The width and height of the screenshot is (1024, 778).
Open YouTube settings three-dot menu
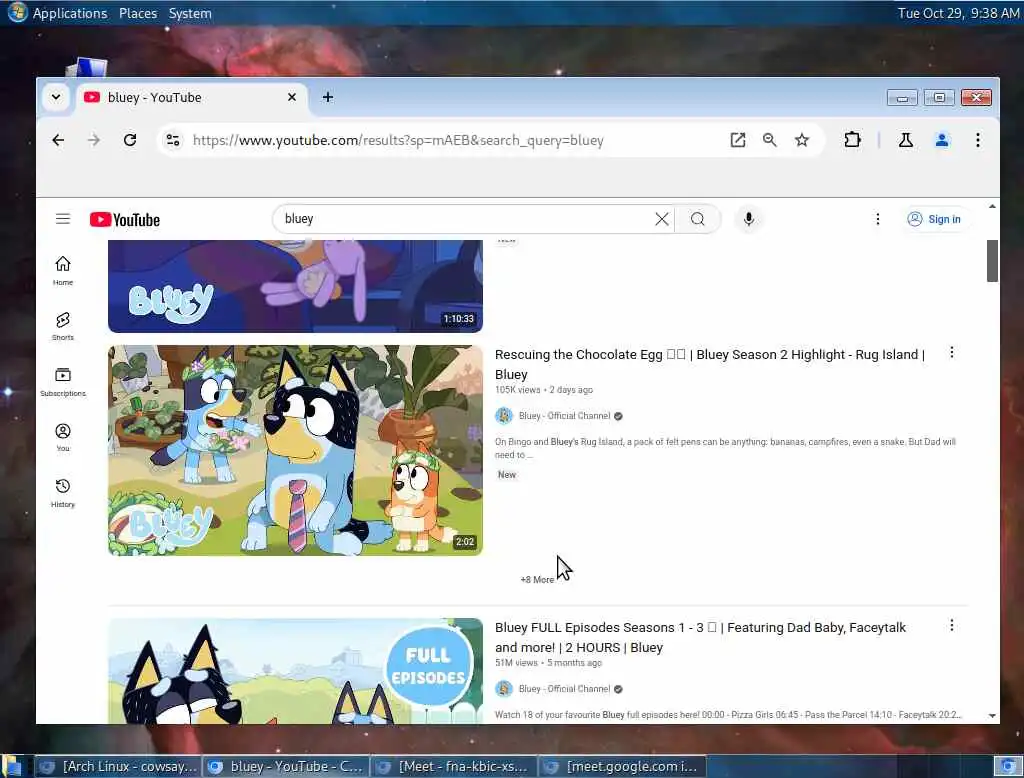click(878, 219)
